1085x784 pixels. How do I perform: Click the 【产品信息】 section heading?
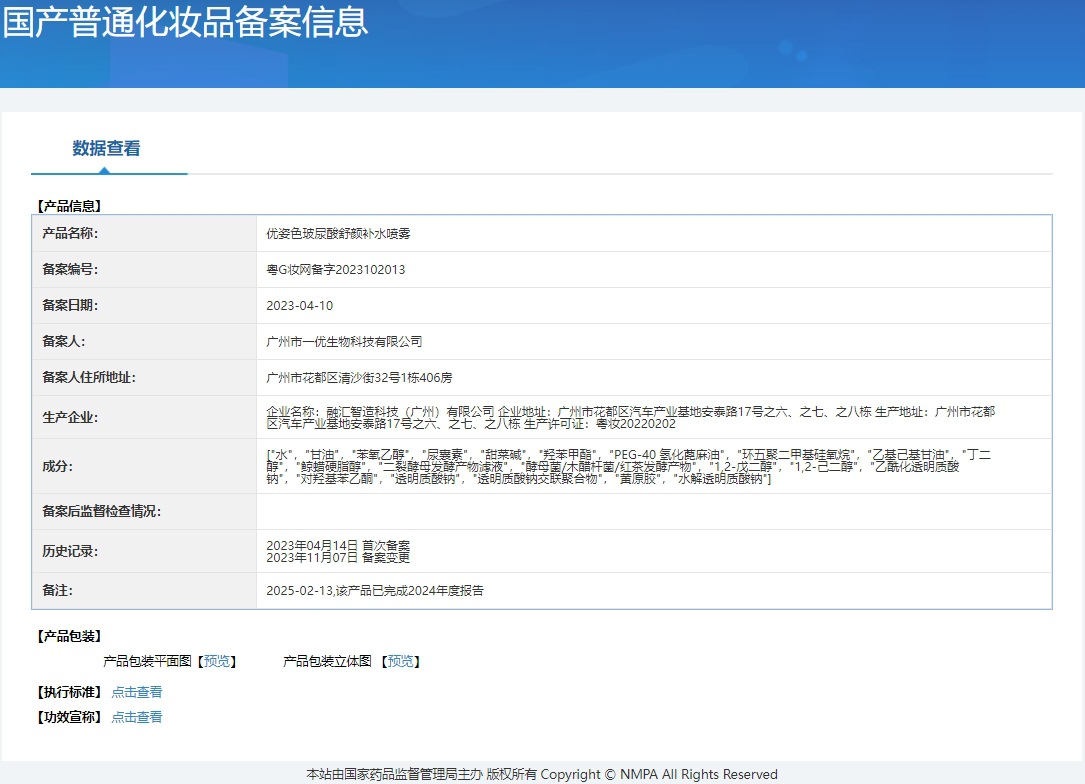pos(69,206)
